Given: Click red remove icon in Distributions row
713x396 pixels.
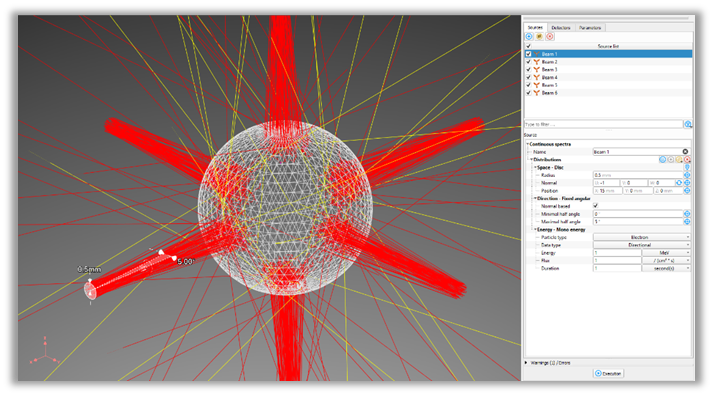Looking at the screenshot, I should point(687,160).
